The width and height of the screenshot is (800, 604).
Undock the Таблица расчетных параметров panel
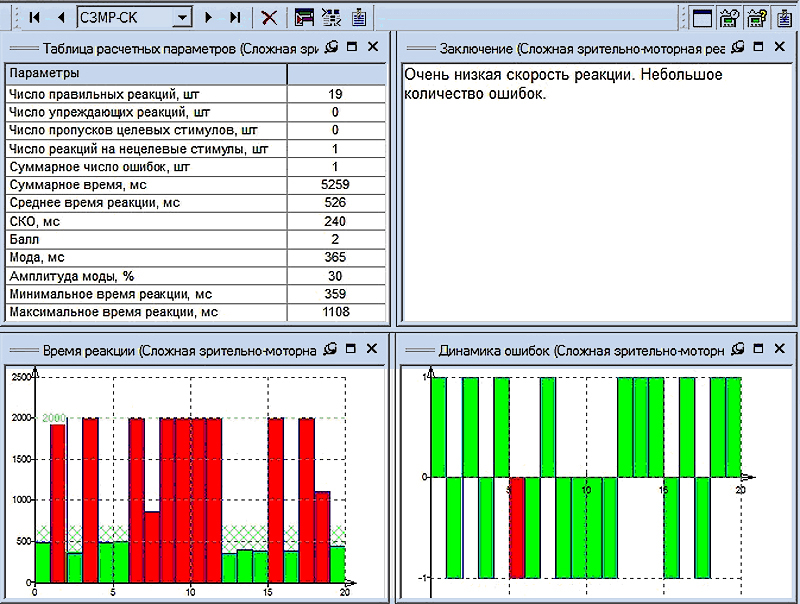coord(333,47)
